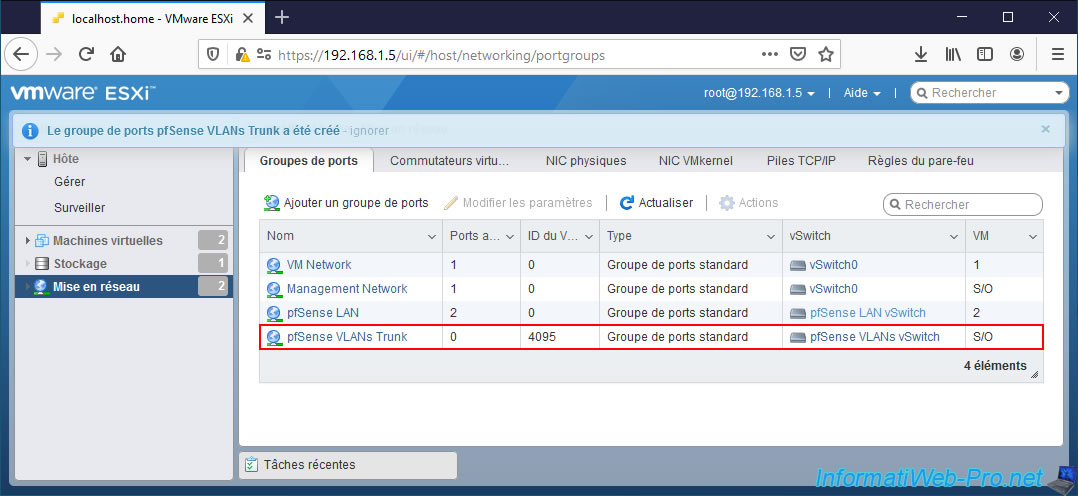Switch to the Groupes de ports tab
The image size is (1078, 496).
[309, 160]
